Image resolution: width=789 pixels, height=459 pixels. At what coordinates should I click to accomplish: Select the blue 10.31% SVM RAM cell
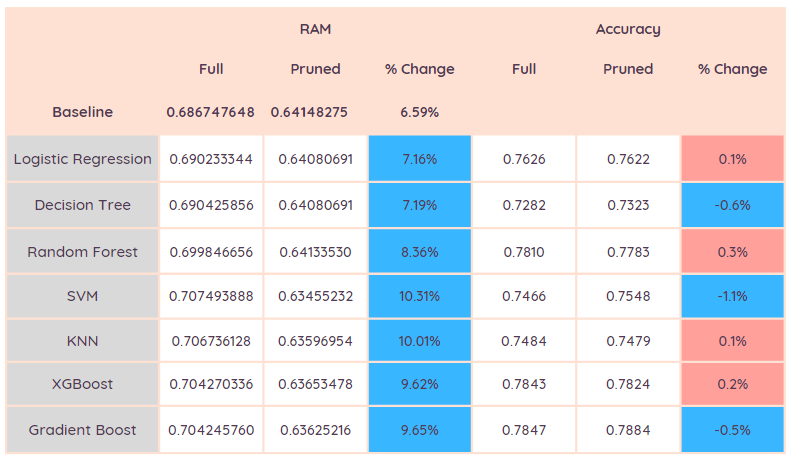[419, 297]
